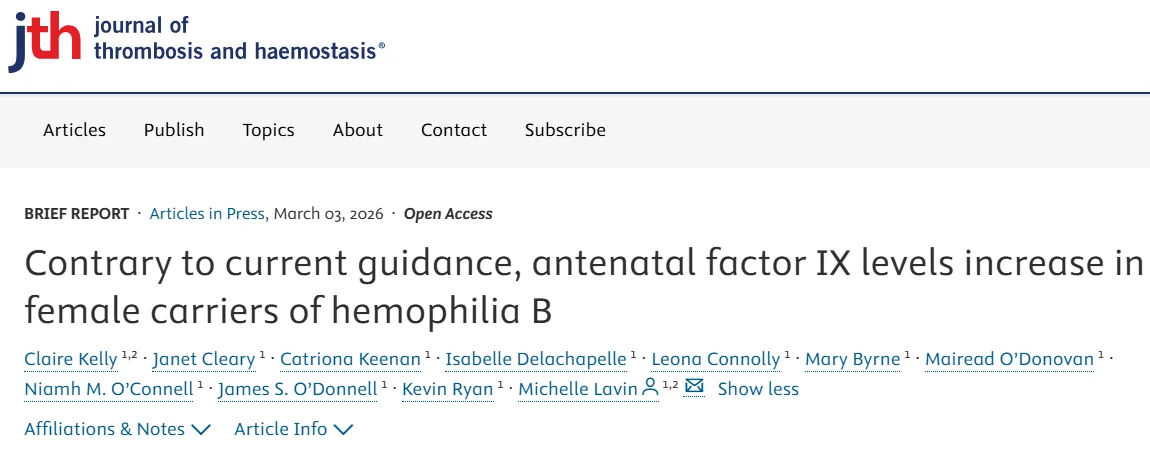Open author Claire Kelly's details

tap(71, 359)
